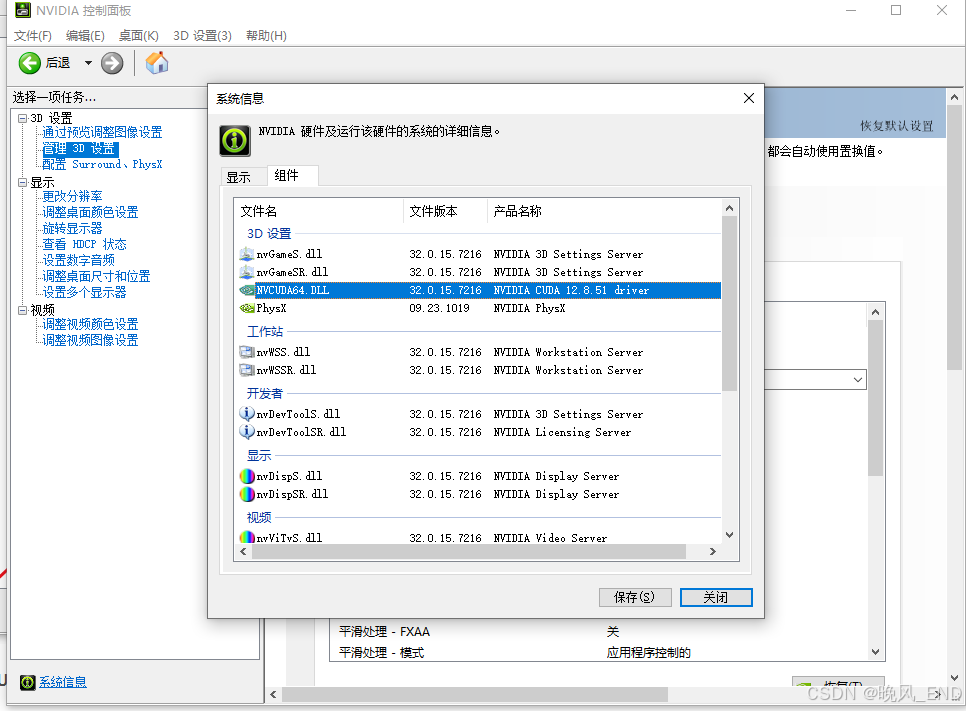Screen dimensions: 966x711
Task: Select the 09.23.1019 PhysX version cell
Action: click(439, 308)
